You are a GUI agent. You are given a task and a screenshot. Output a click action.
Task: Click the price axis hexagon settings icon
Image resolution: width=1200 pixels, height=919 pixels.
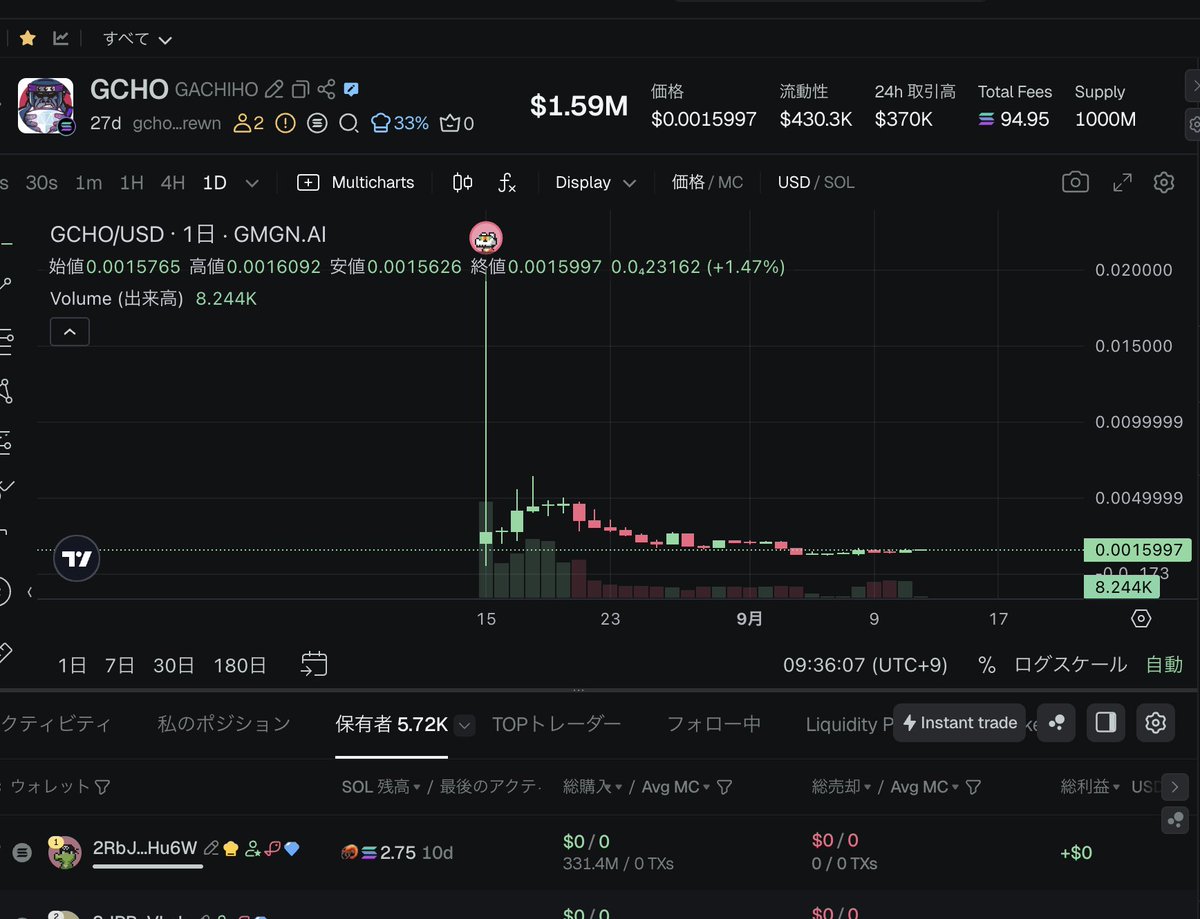pyautogui.click(x=1141, y=619)
